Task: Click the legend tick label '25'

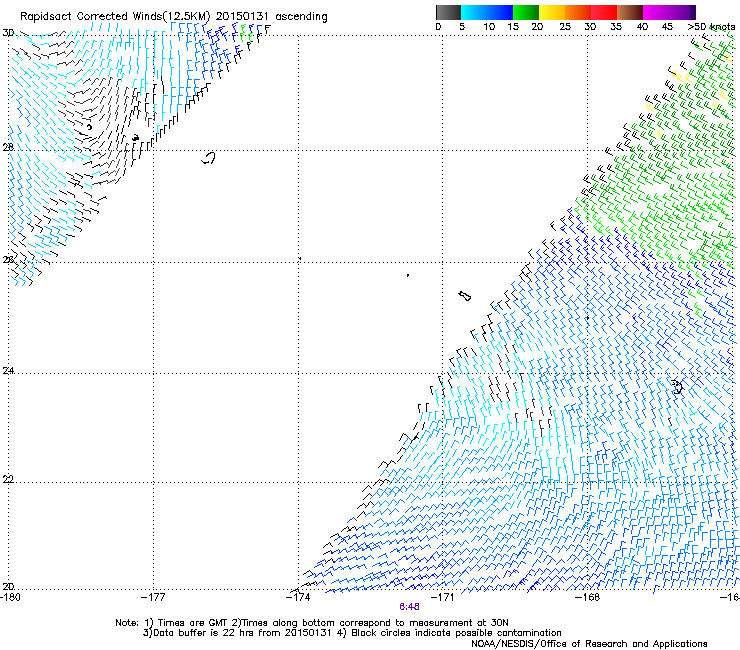Action: point(564,27)
